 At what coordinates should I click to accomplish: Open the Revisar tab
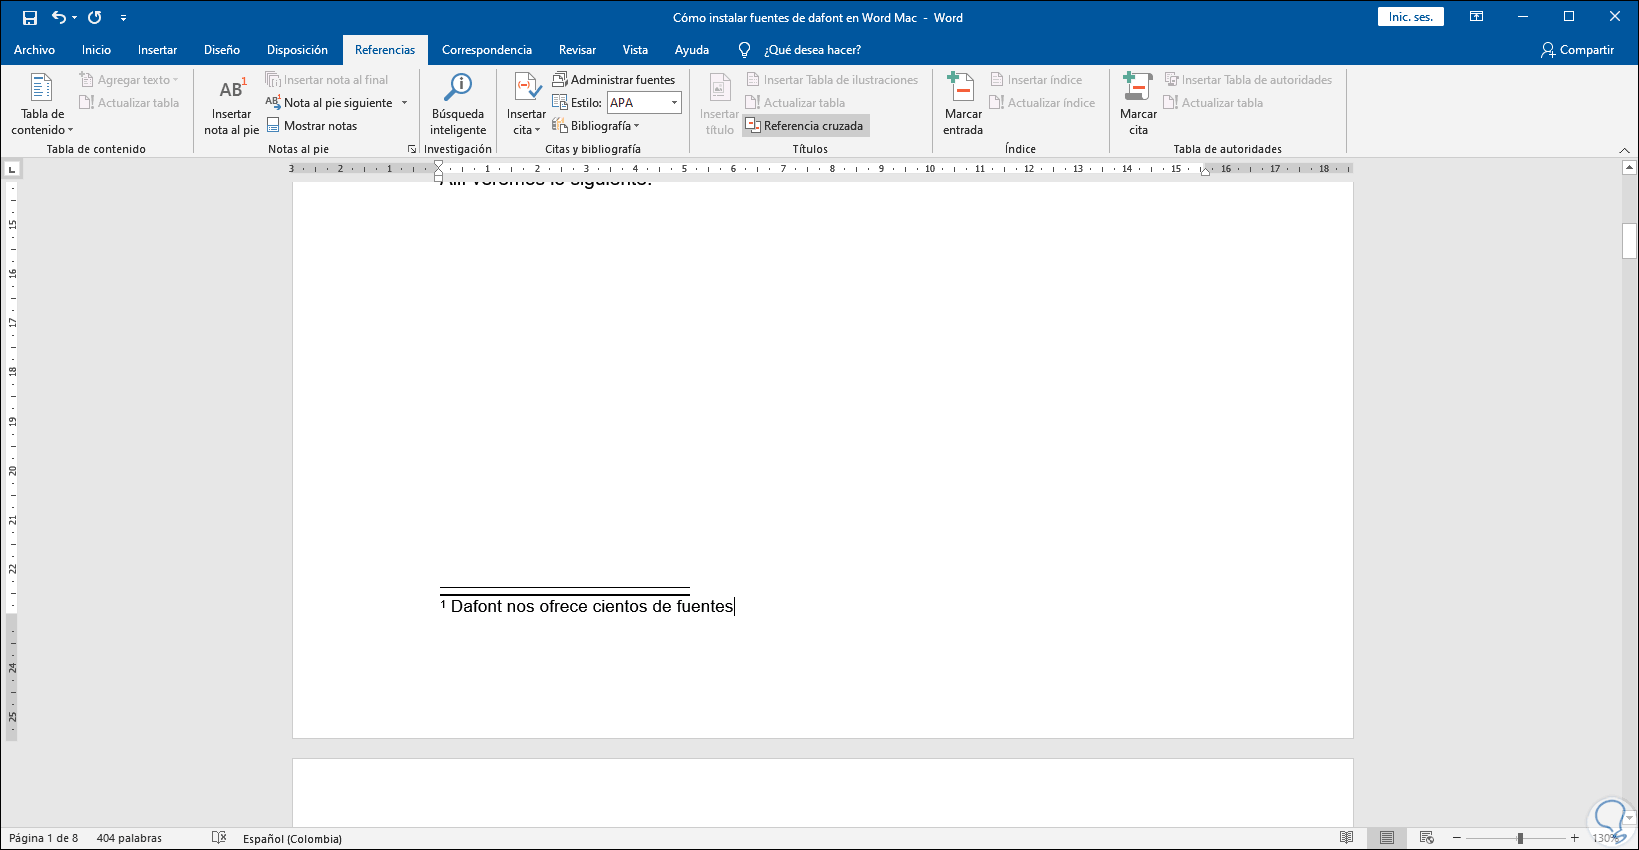point(577,50)
